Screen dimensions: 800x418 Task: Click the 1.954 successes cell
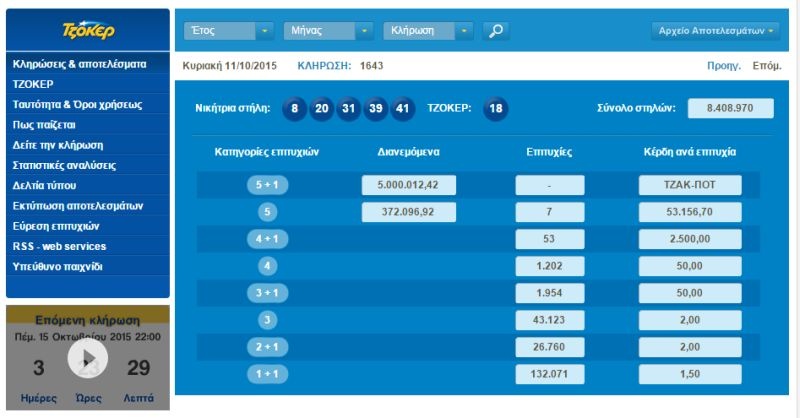tap(549, 293)
